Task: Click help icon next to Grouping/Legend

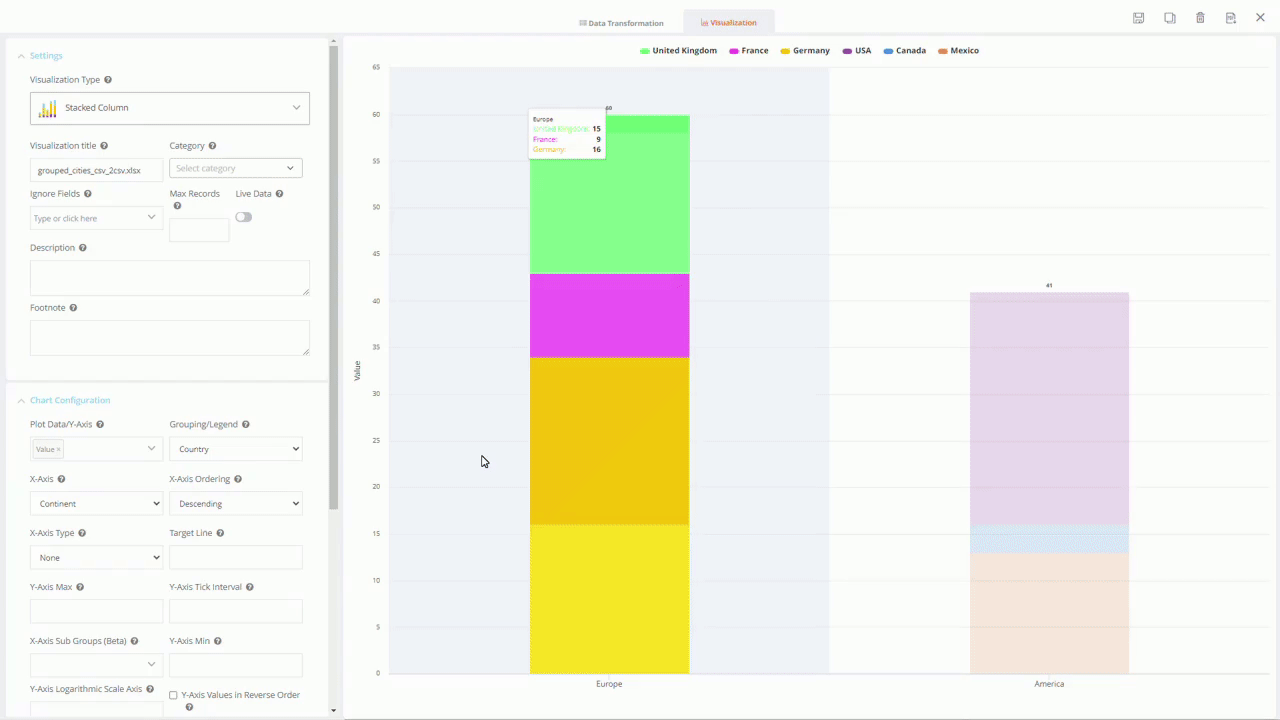Action: click(x=246, y=425)
